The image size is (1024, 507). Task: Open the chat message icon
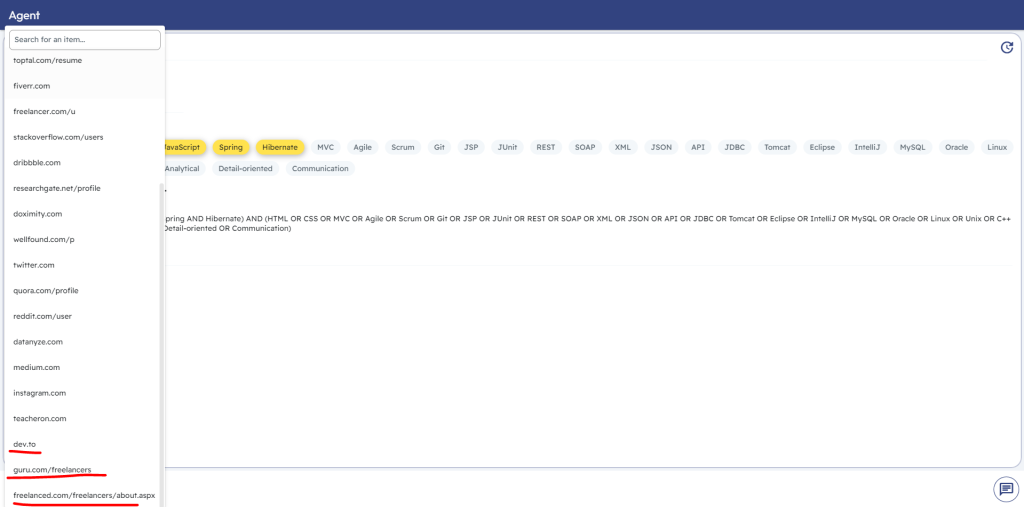(1006, 489)
